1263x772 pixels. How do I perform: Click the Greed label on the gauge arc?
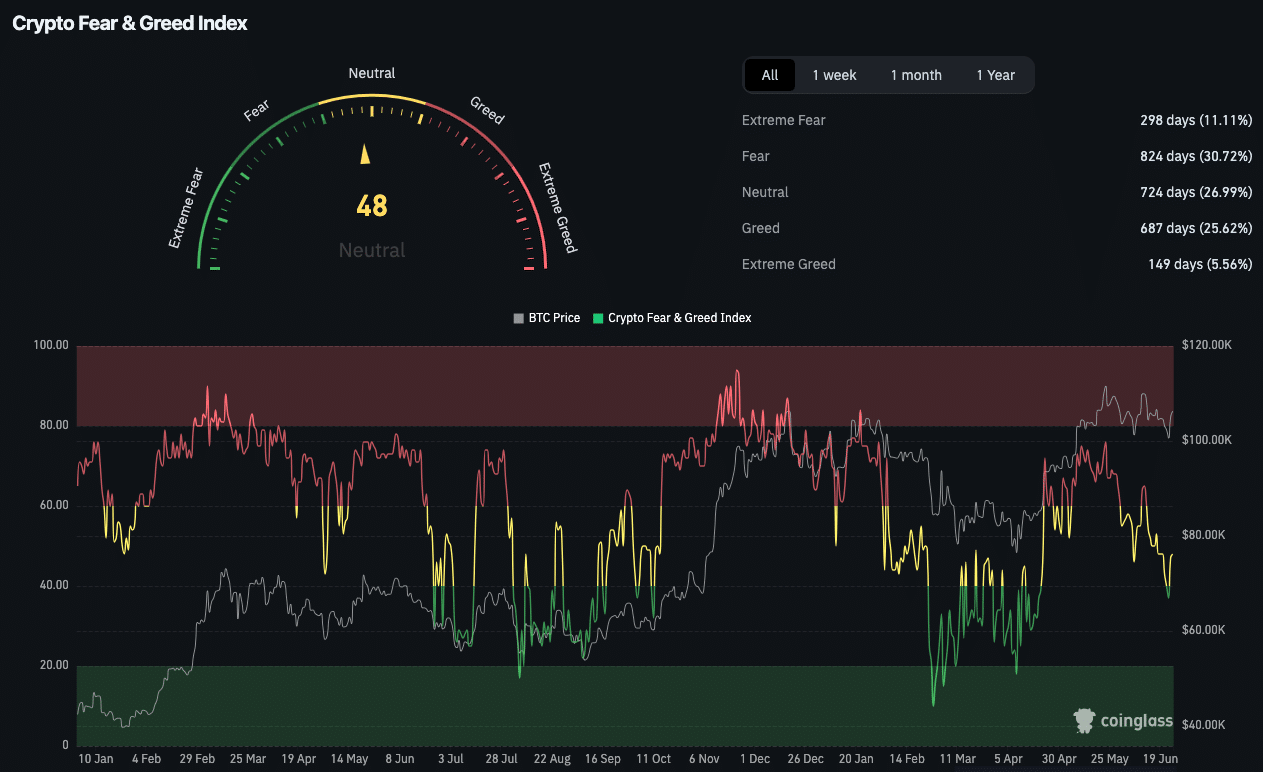click(487, 110)
